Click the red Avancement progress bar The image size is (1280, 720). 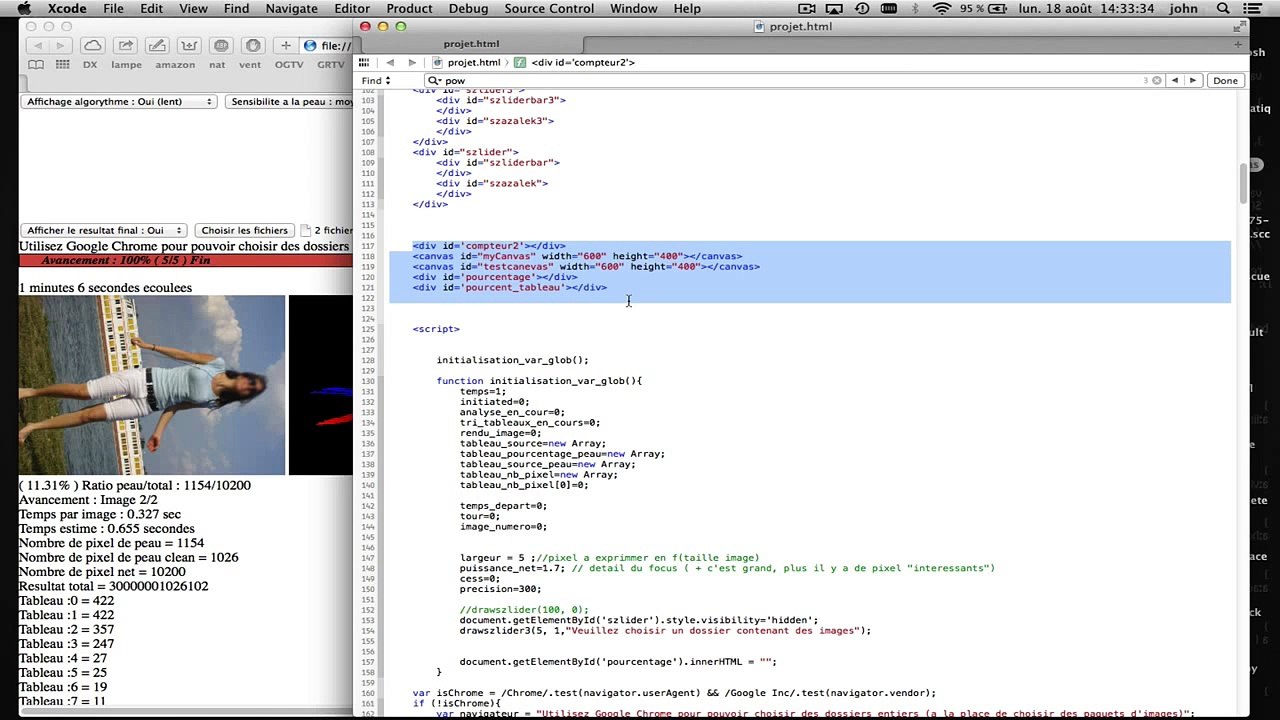pyautogui.click(x=185, y=261)
